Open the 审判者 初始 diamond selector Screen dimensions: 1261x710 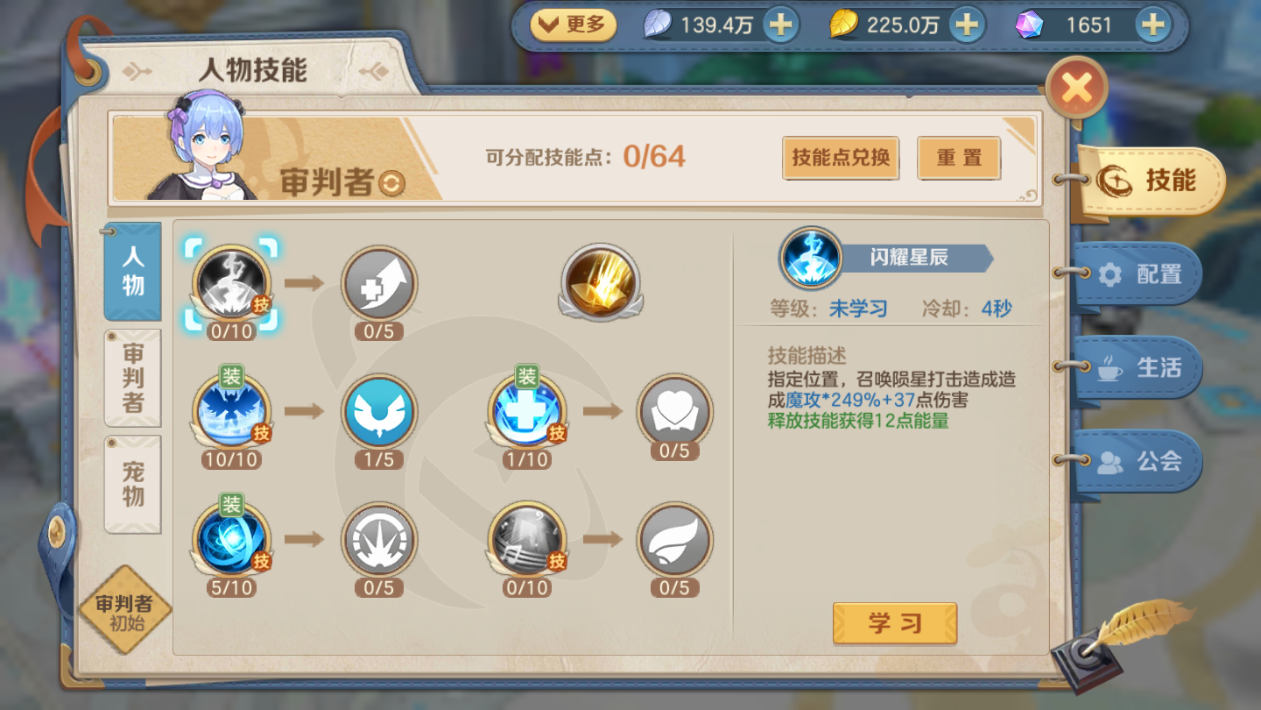click(x=125, y=609)
